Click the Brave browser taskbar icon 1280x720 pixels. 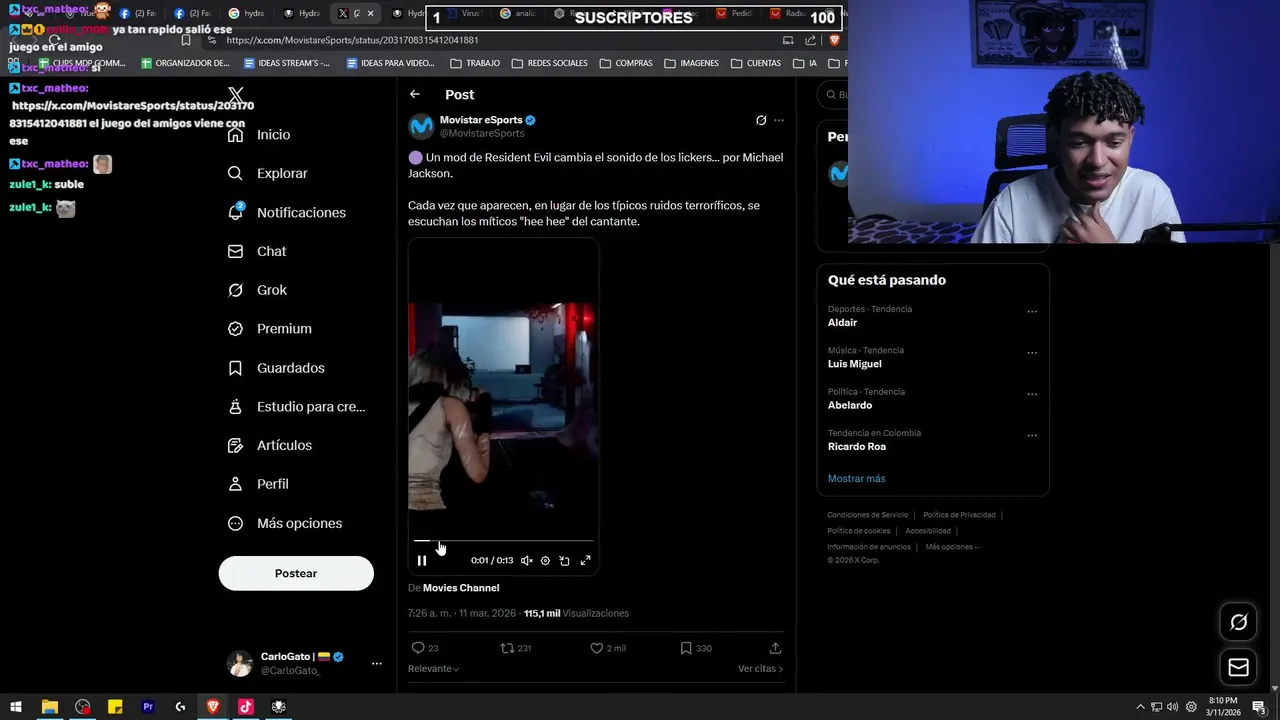[x=213, y=707]
